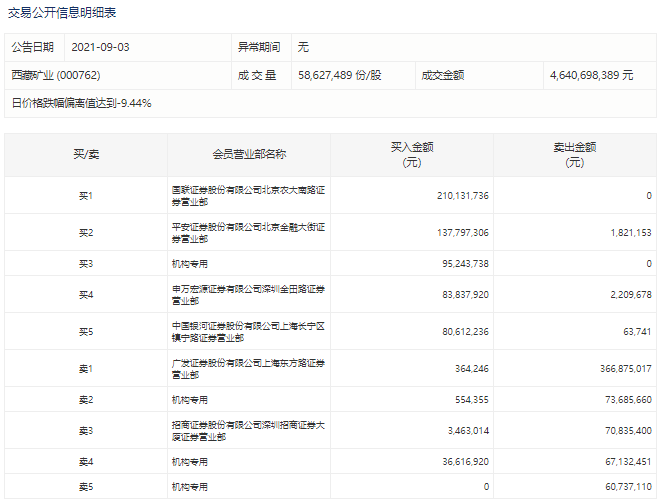Select the 卖2 row label
662x499 pixels.
pos(86,400)
